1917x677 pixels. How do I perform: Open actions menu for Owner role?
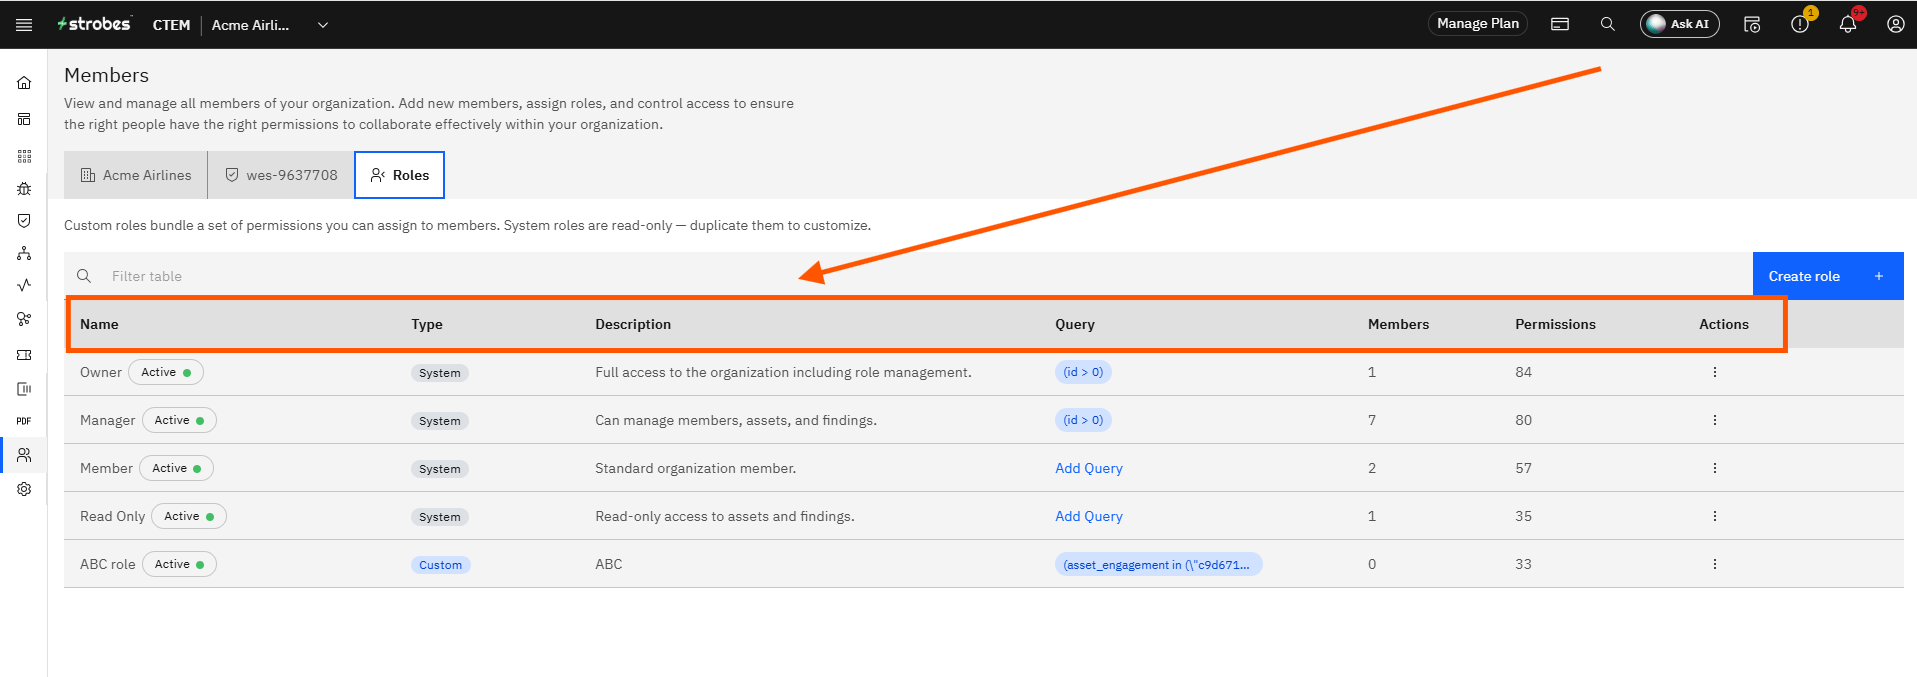click(1714, 372)
